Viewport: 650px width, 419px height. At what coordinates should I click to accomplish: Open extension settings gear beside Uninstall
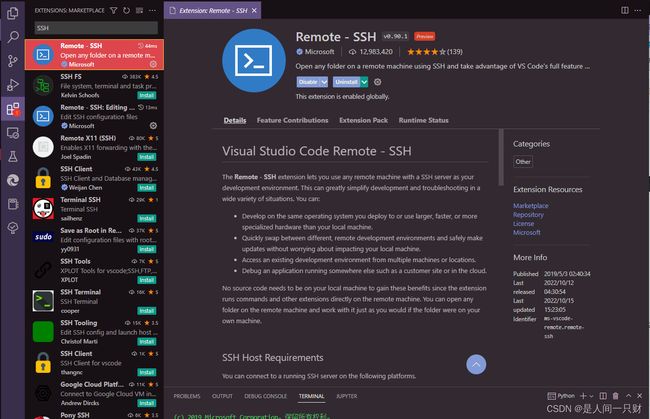pos(378,82)
